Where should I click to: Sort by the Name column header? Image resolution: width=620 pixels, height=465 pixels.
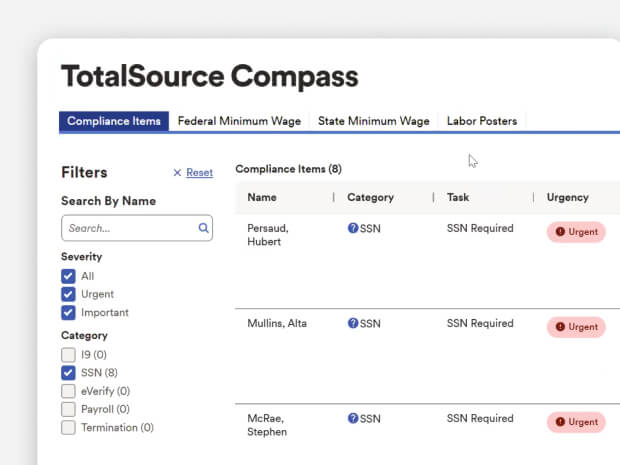tap(262, 197)
